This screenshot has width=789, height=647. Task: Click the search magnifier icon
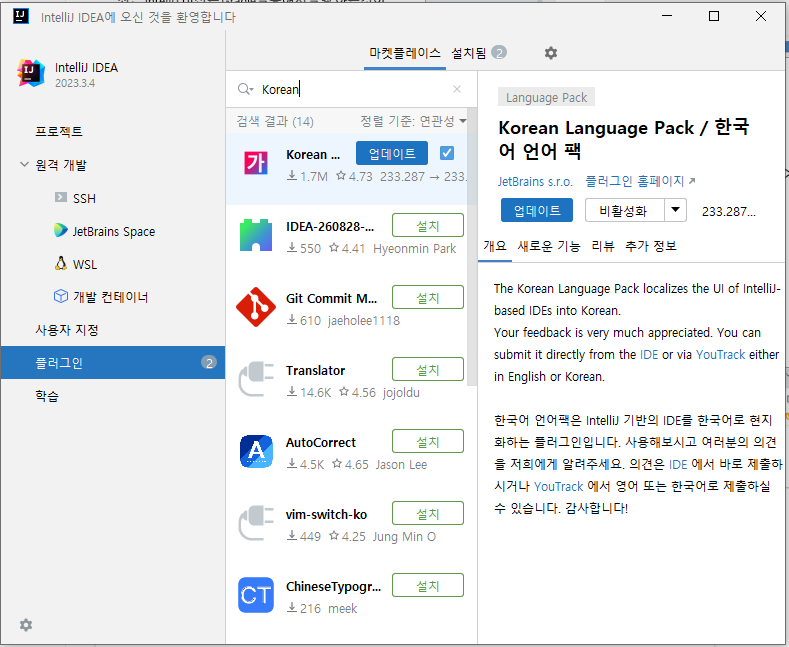pos(243,89)
